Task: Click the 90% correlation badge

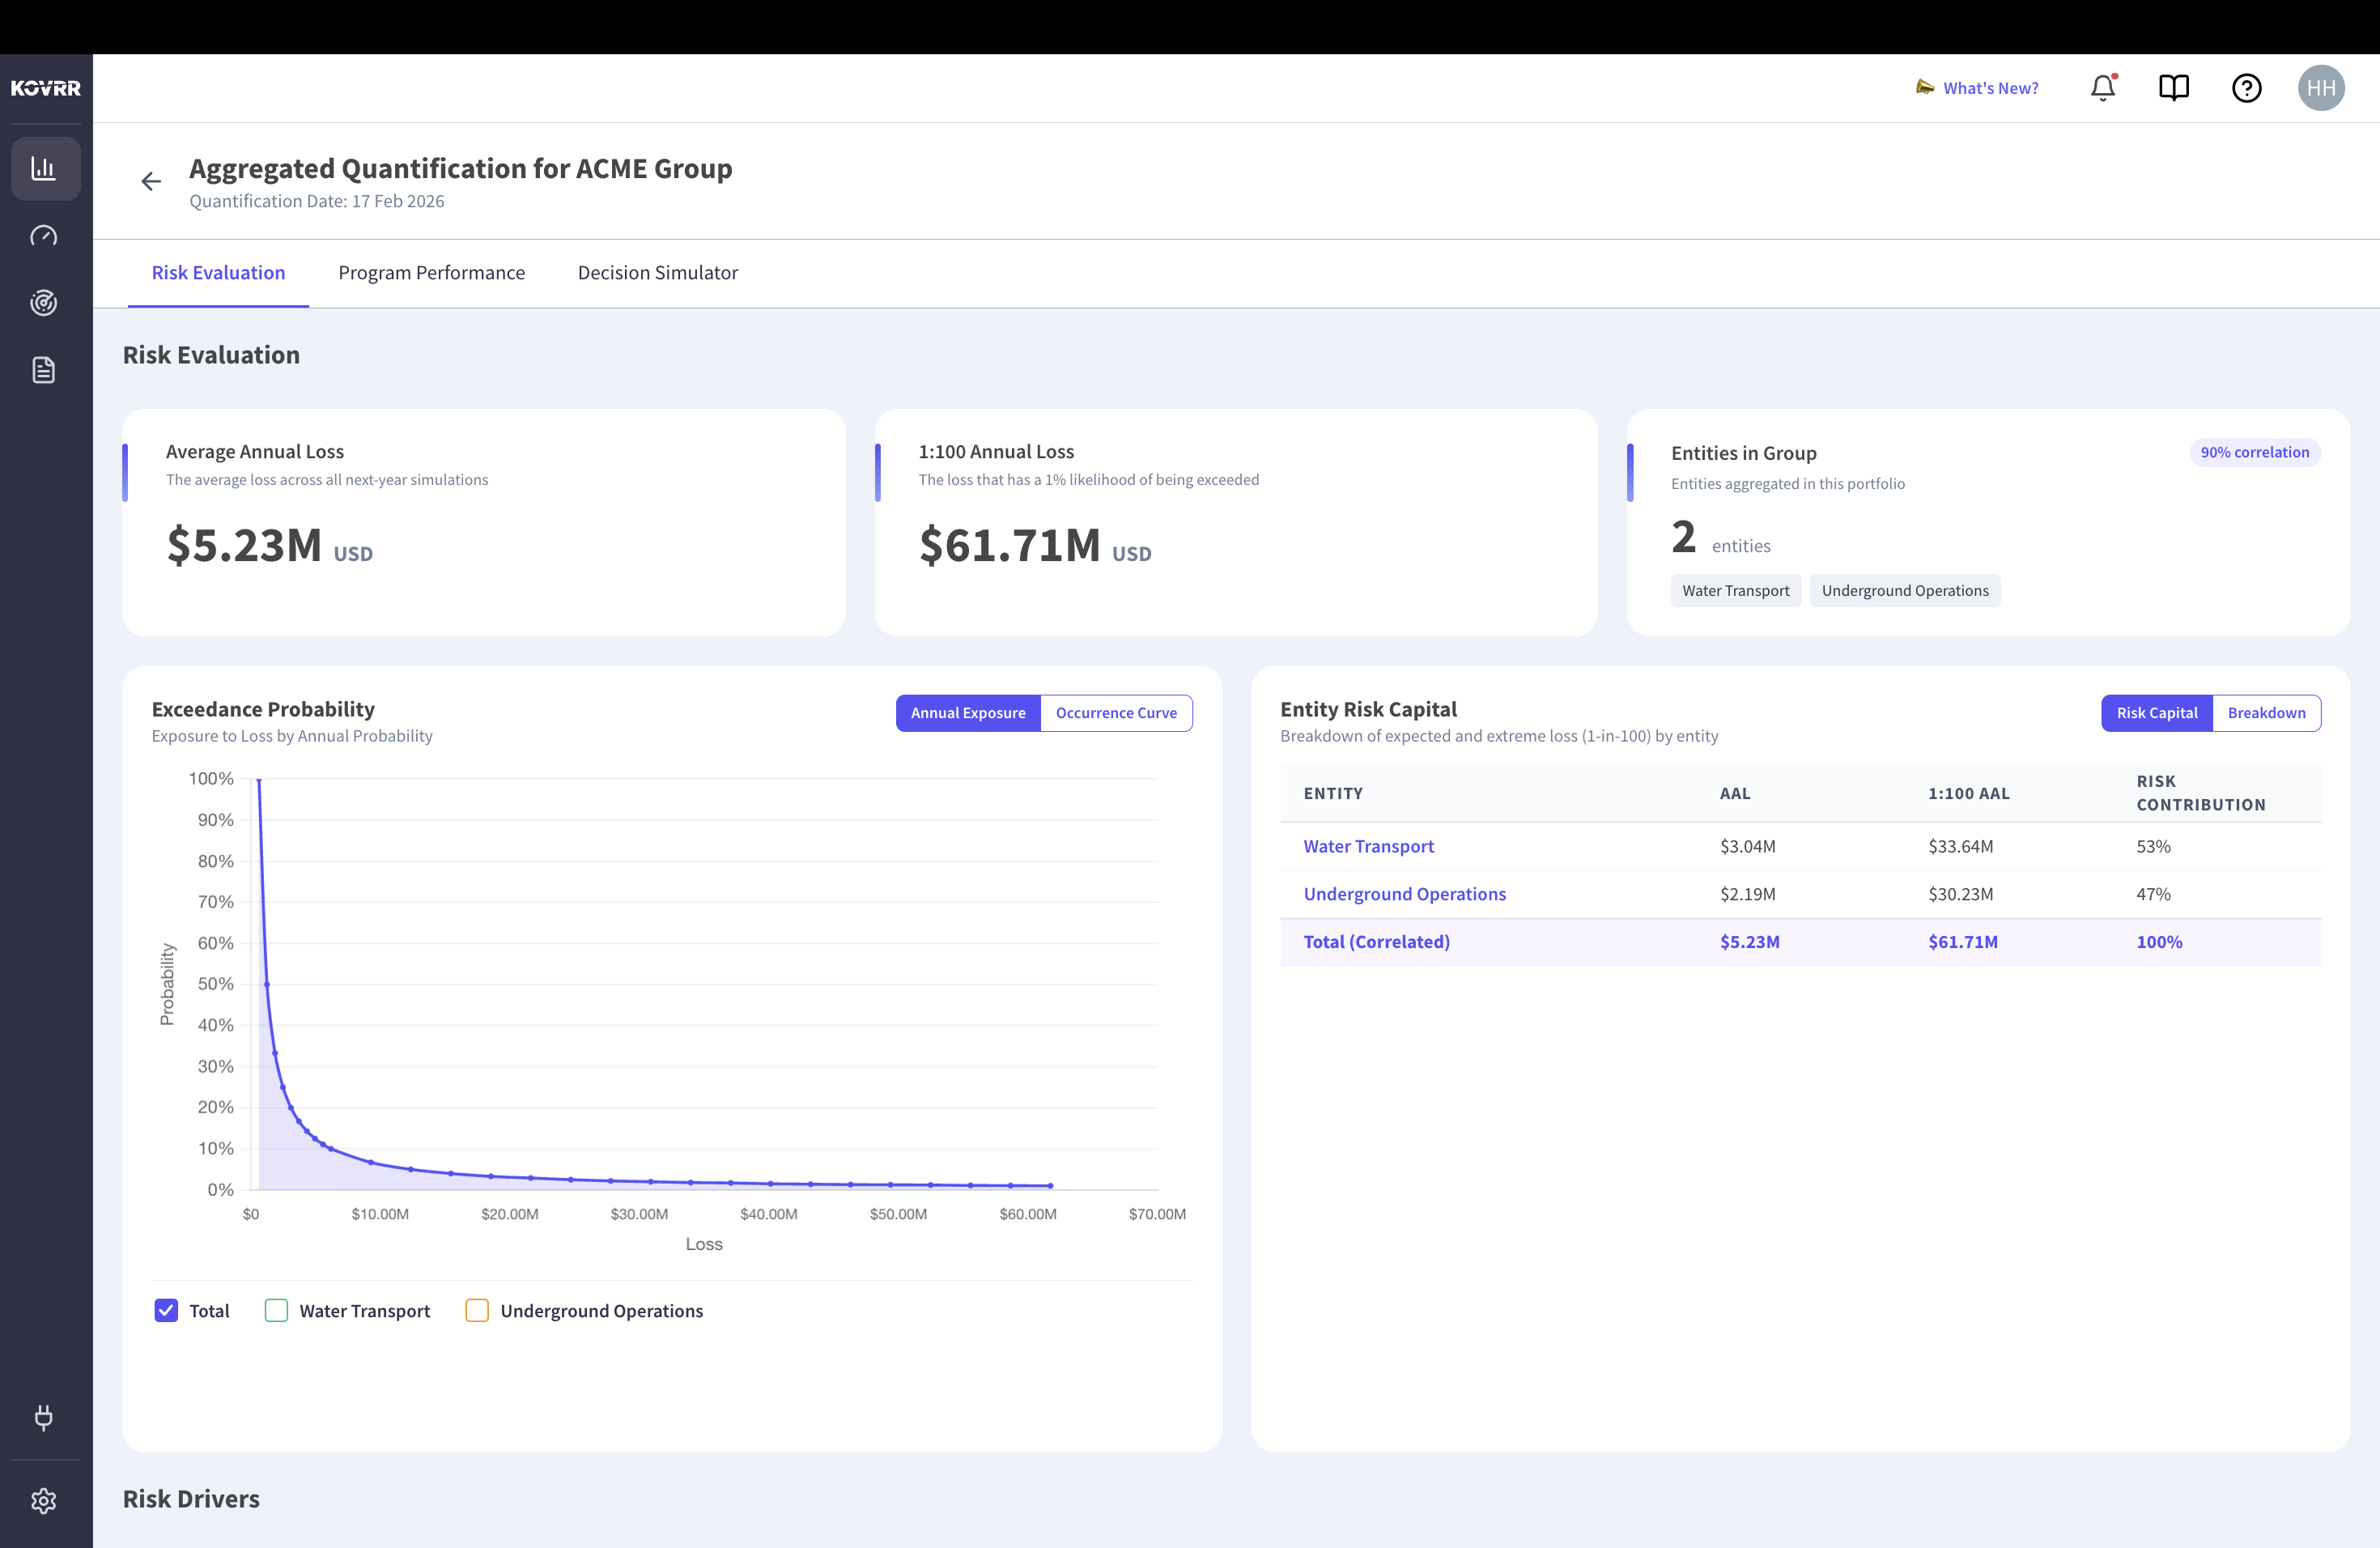Action: coord(2254,452)
